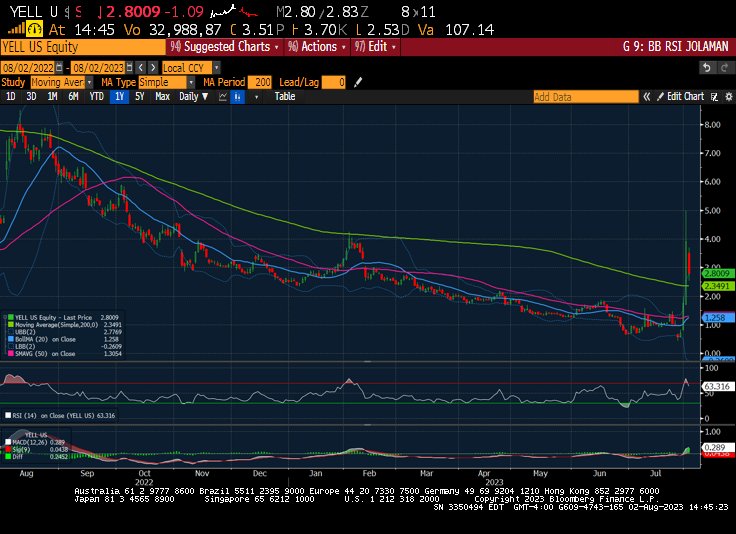This screenshot has height=534, width=736.
Task: Click the green last price label 2.8009
Action: coord(718,273)
